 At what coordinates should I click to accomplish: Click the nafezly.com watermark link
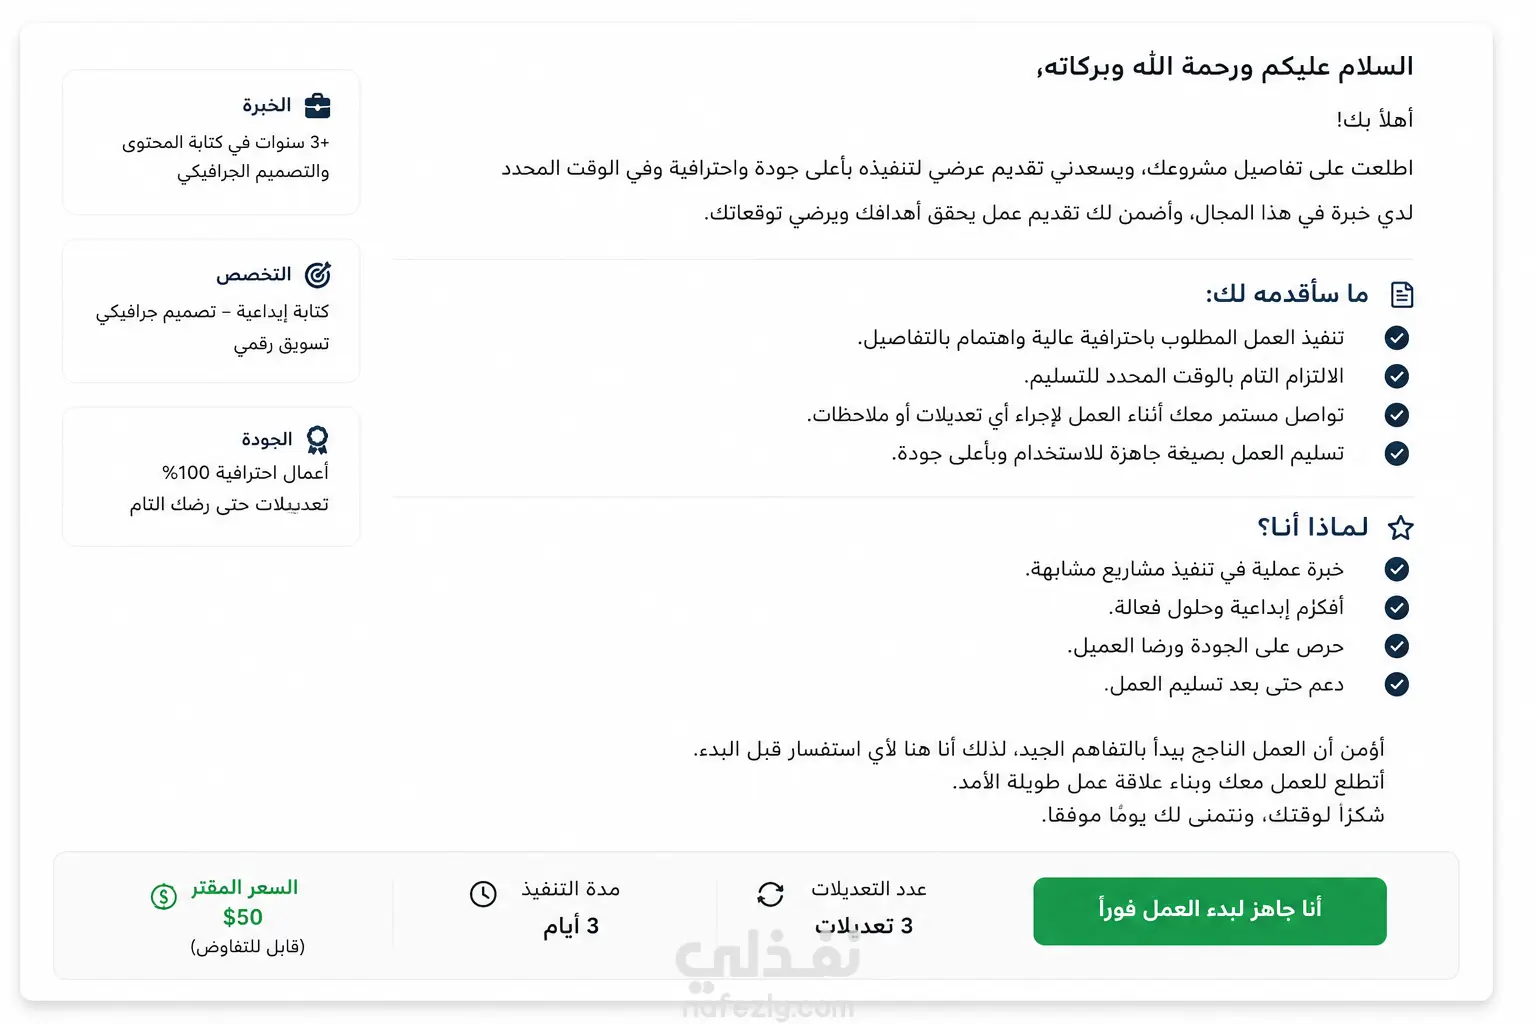click(768, 1006)
